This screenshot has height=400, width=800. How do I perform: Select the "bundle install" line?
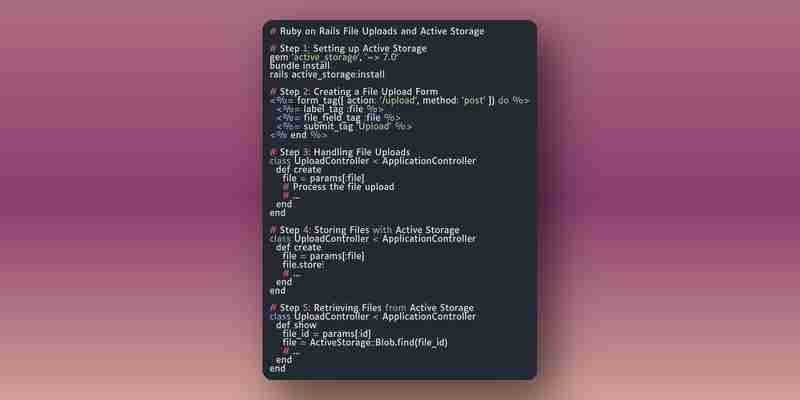click(299, 66)
